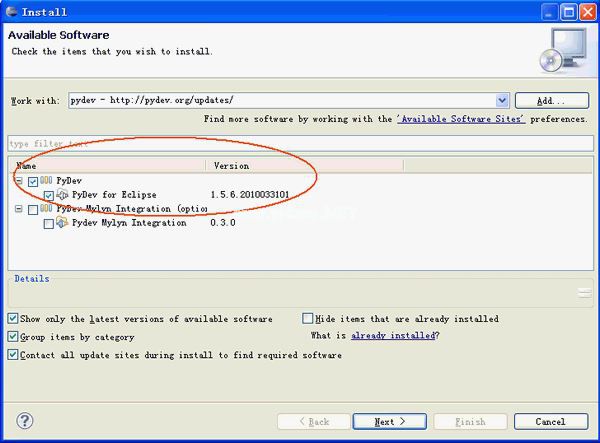The width and height of the screenshot is (600, 443).
Task: Uncheck the PyDev for Eclipse checkbox
Action: click(49, 195)
